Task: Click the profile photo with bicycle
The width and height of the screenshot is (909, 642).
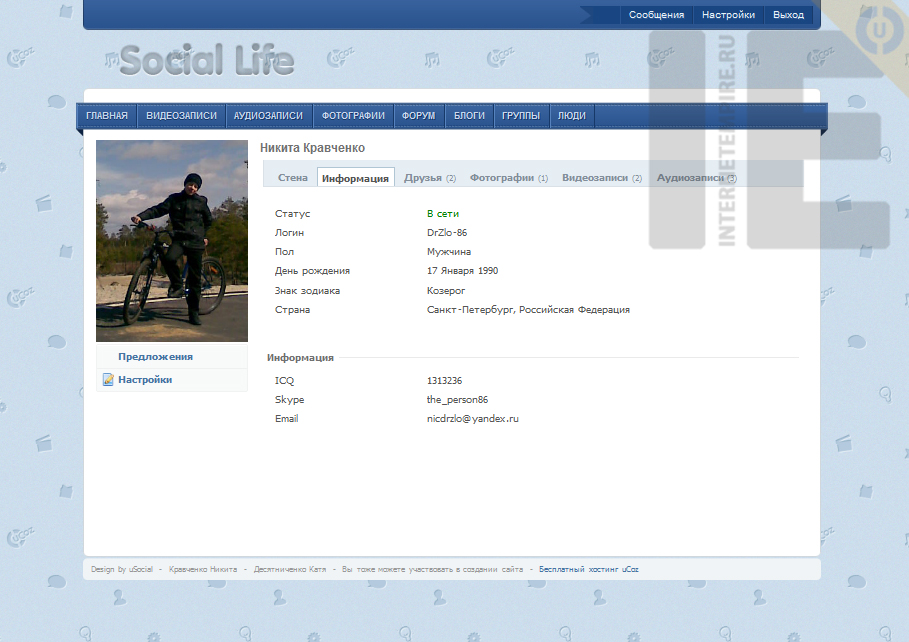Action: click(x=172, y=241)
